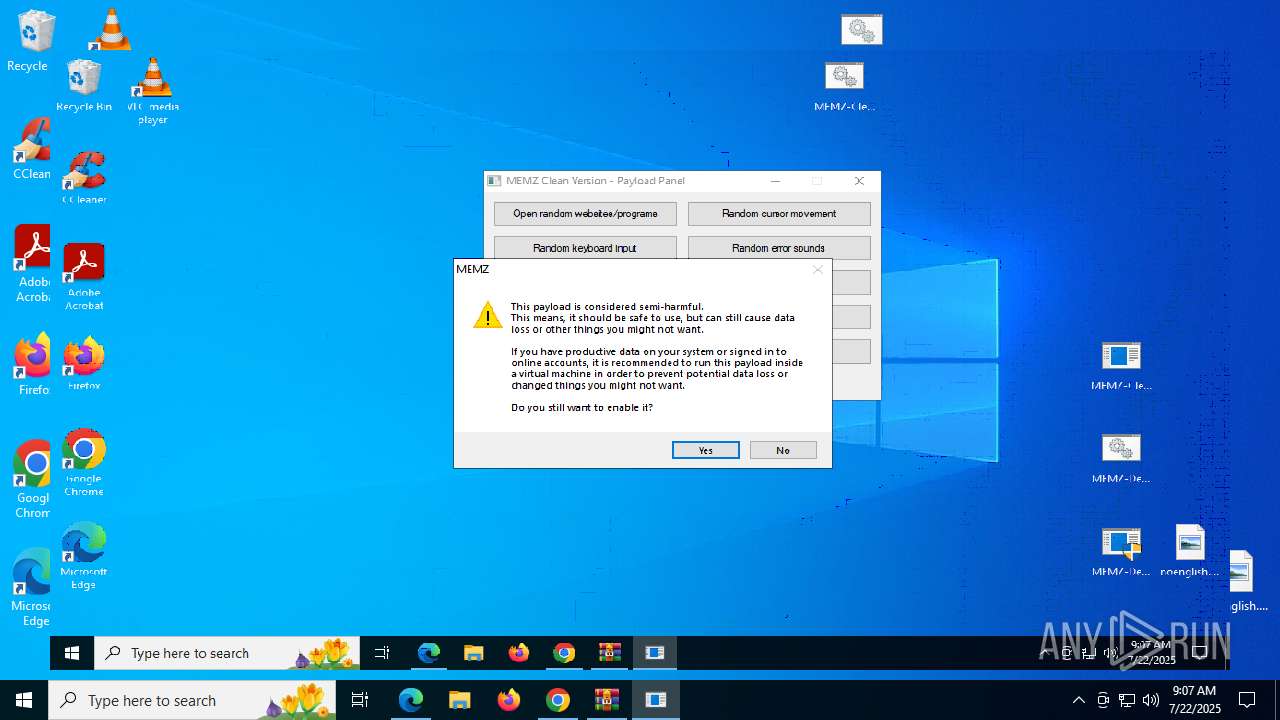
Task: Confirm with the Yes button
Action: point(705,450)
